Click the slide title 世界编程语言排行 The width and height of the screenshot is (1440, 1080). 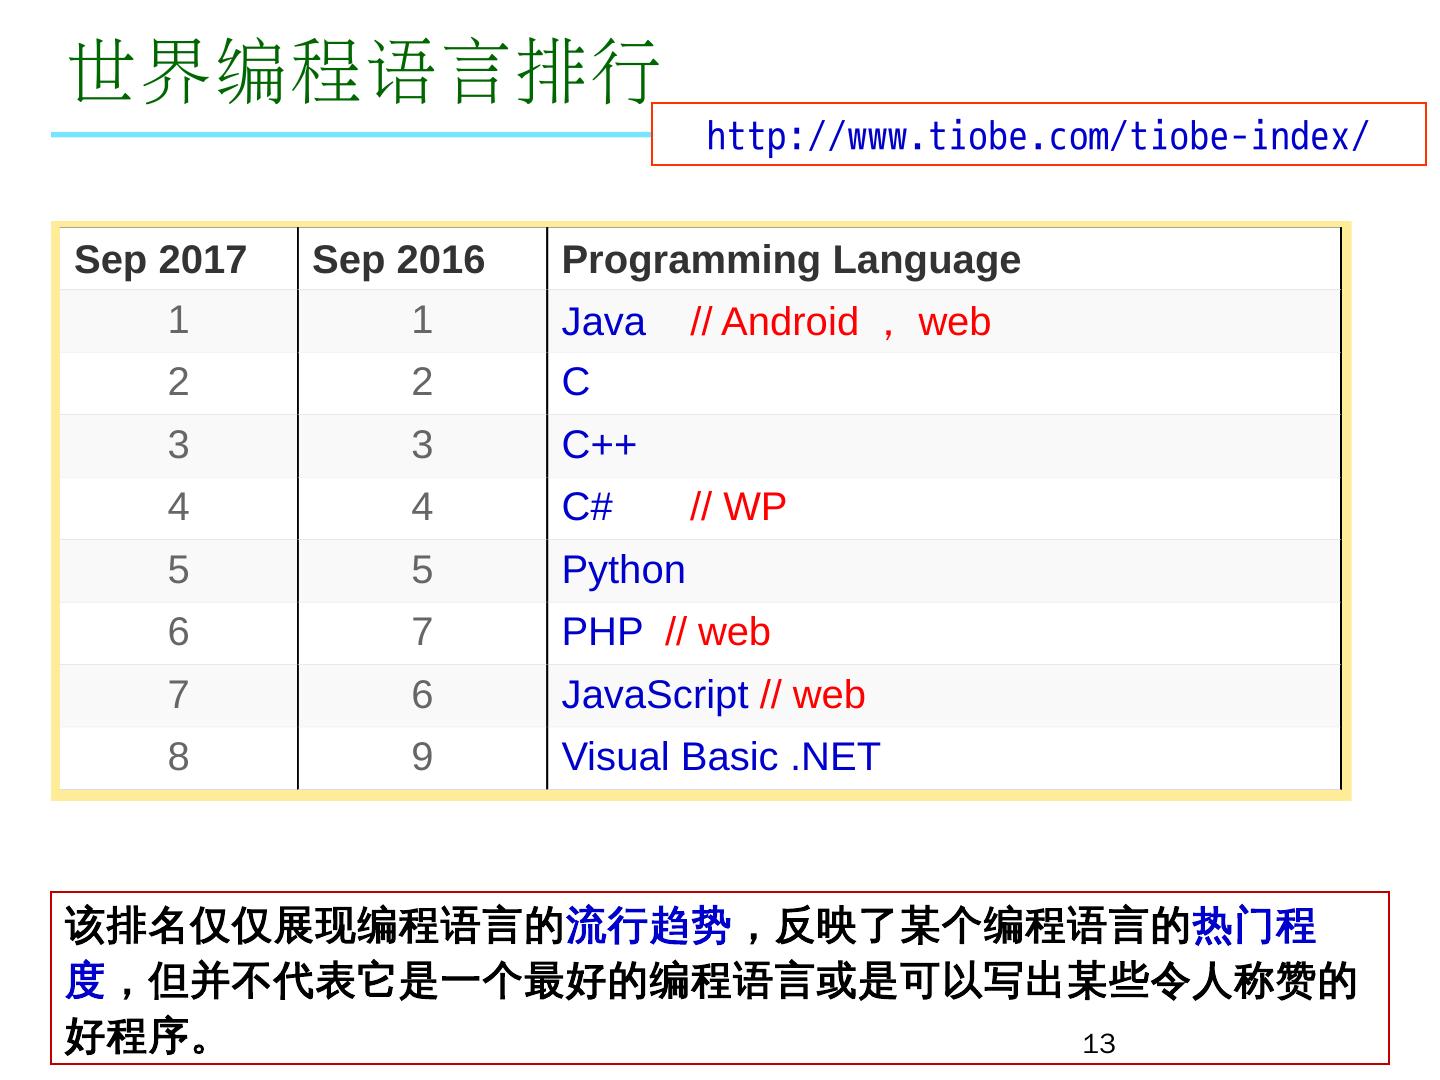click(365, 72)
